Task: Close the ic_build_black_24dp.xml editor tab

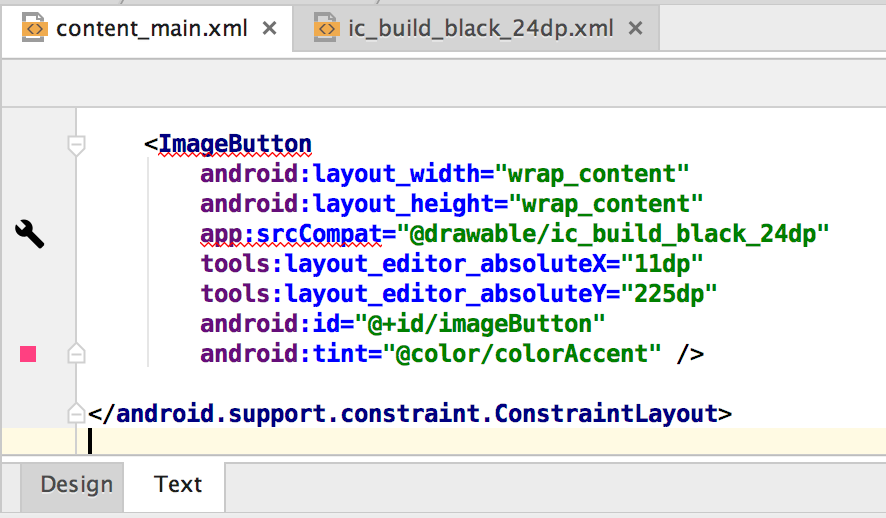Action: (x=634, y=28)
